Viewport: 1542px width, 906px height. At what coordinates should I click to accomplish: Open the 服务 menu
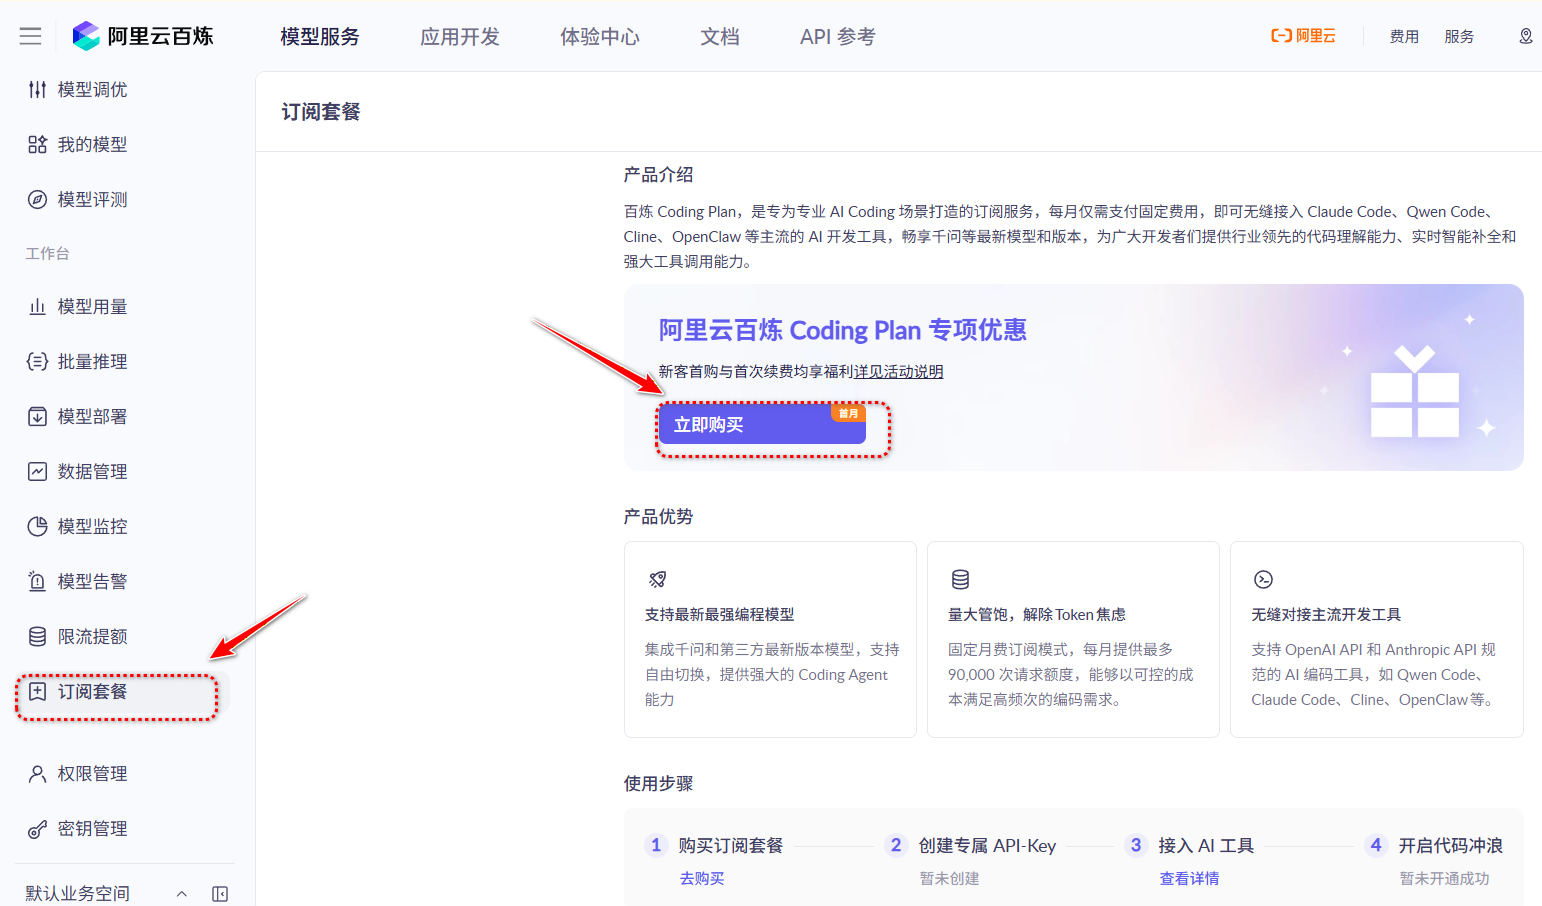(x=1459, y=37)
